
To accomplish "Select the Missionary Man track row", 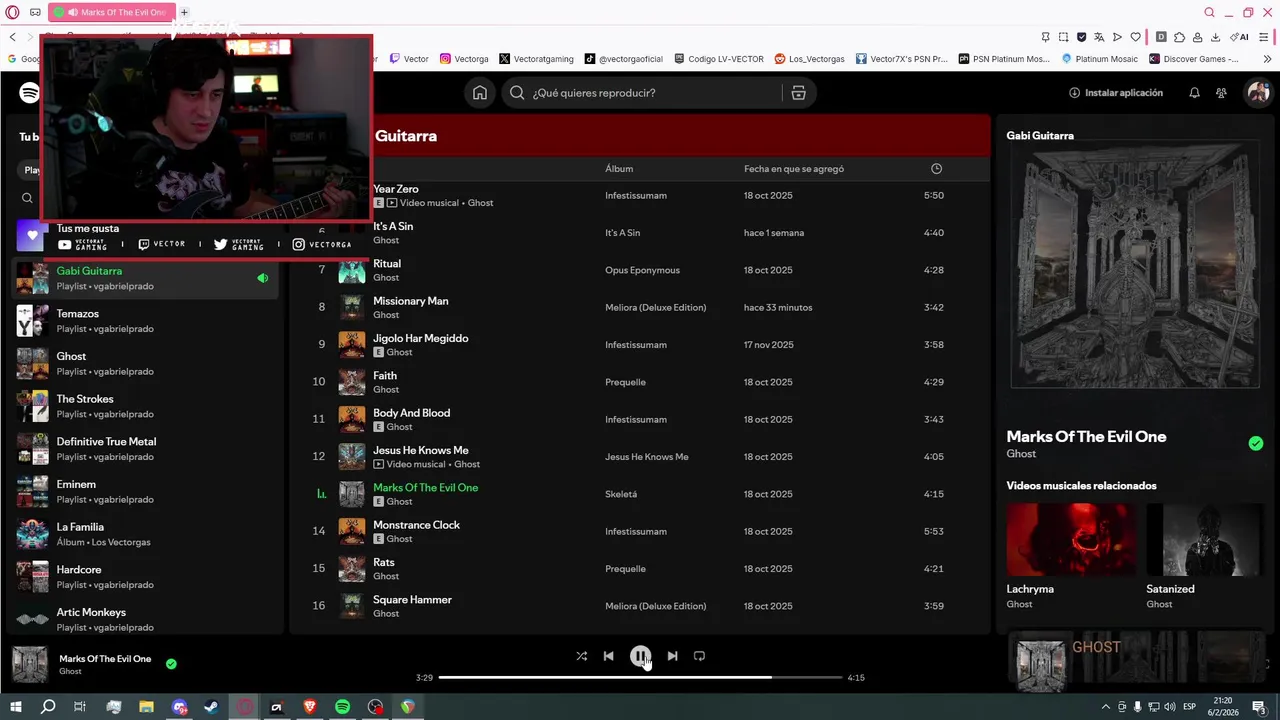I will pyautogui.click(x=640, y=307).
